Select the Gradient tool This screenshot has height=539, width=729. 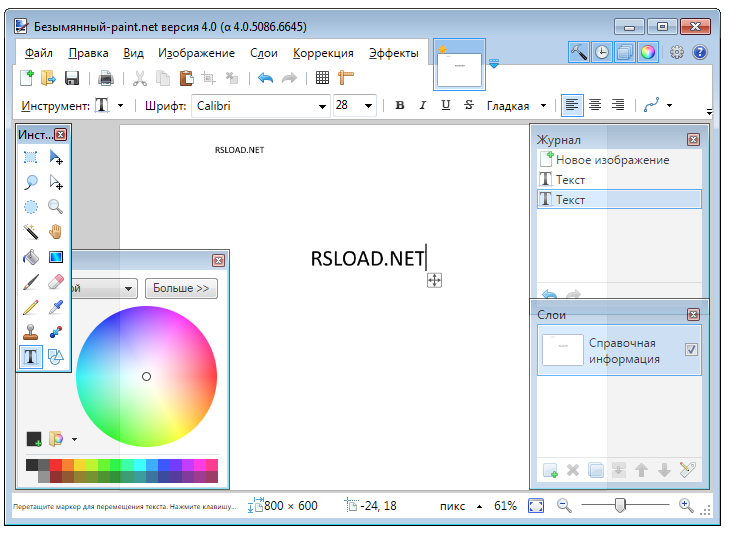click(56, 257)
